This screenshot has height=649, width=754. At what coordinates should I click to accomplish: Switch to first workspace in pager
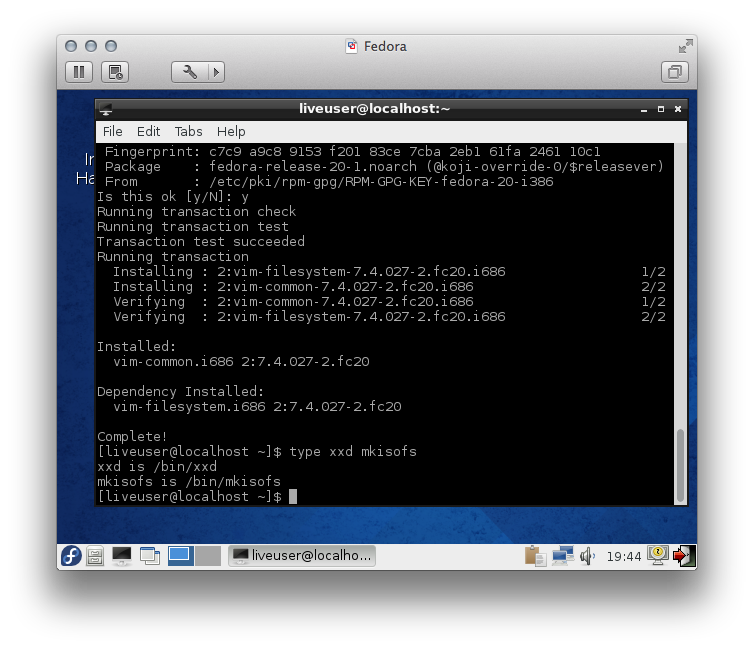181,556
